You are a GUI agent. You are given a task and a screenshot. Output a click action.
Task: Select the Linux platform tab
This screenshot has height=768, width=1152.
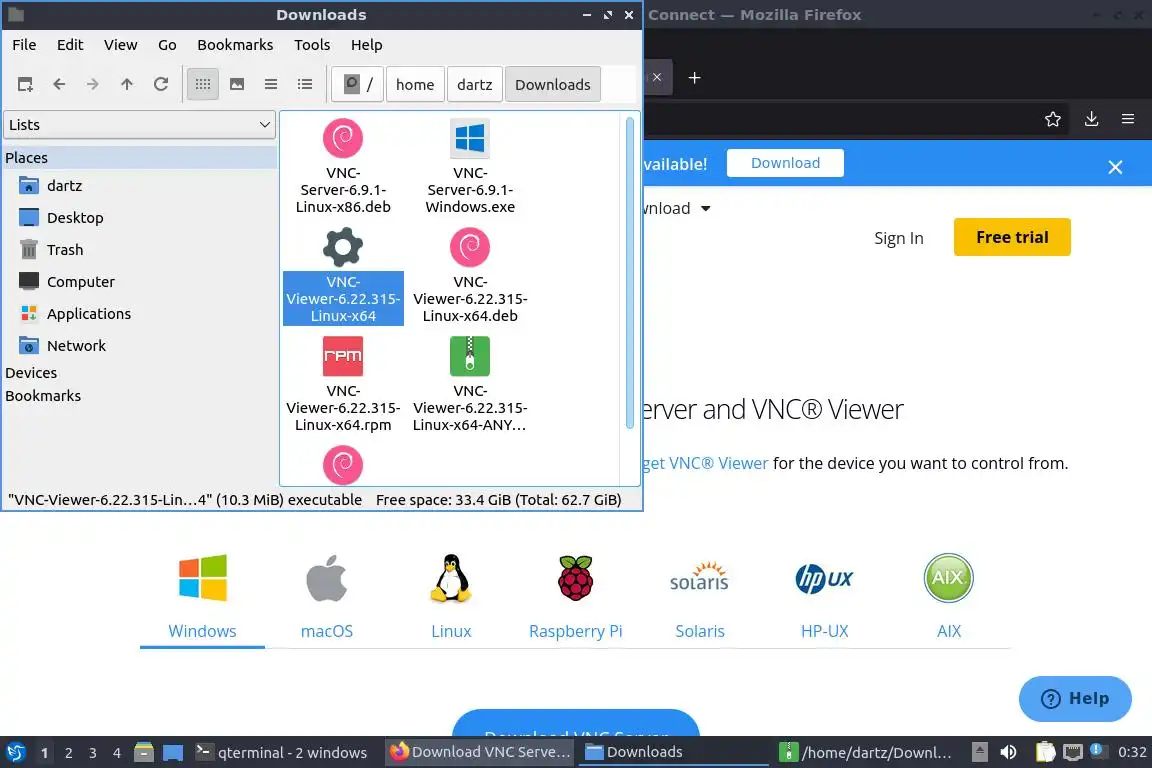pyautogui.click(x=451, y=598)
